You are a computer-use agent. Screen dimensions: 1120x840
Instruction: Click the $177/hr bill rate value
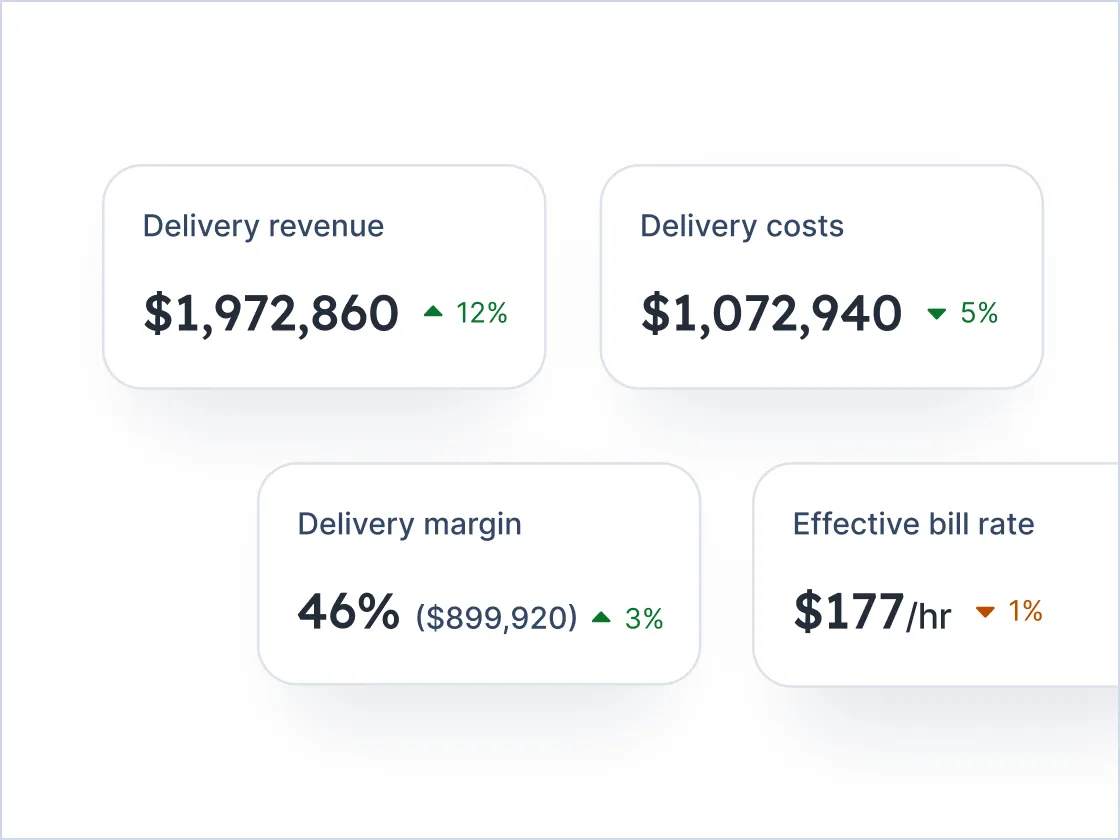click(x=873, y=613)
